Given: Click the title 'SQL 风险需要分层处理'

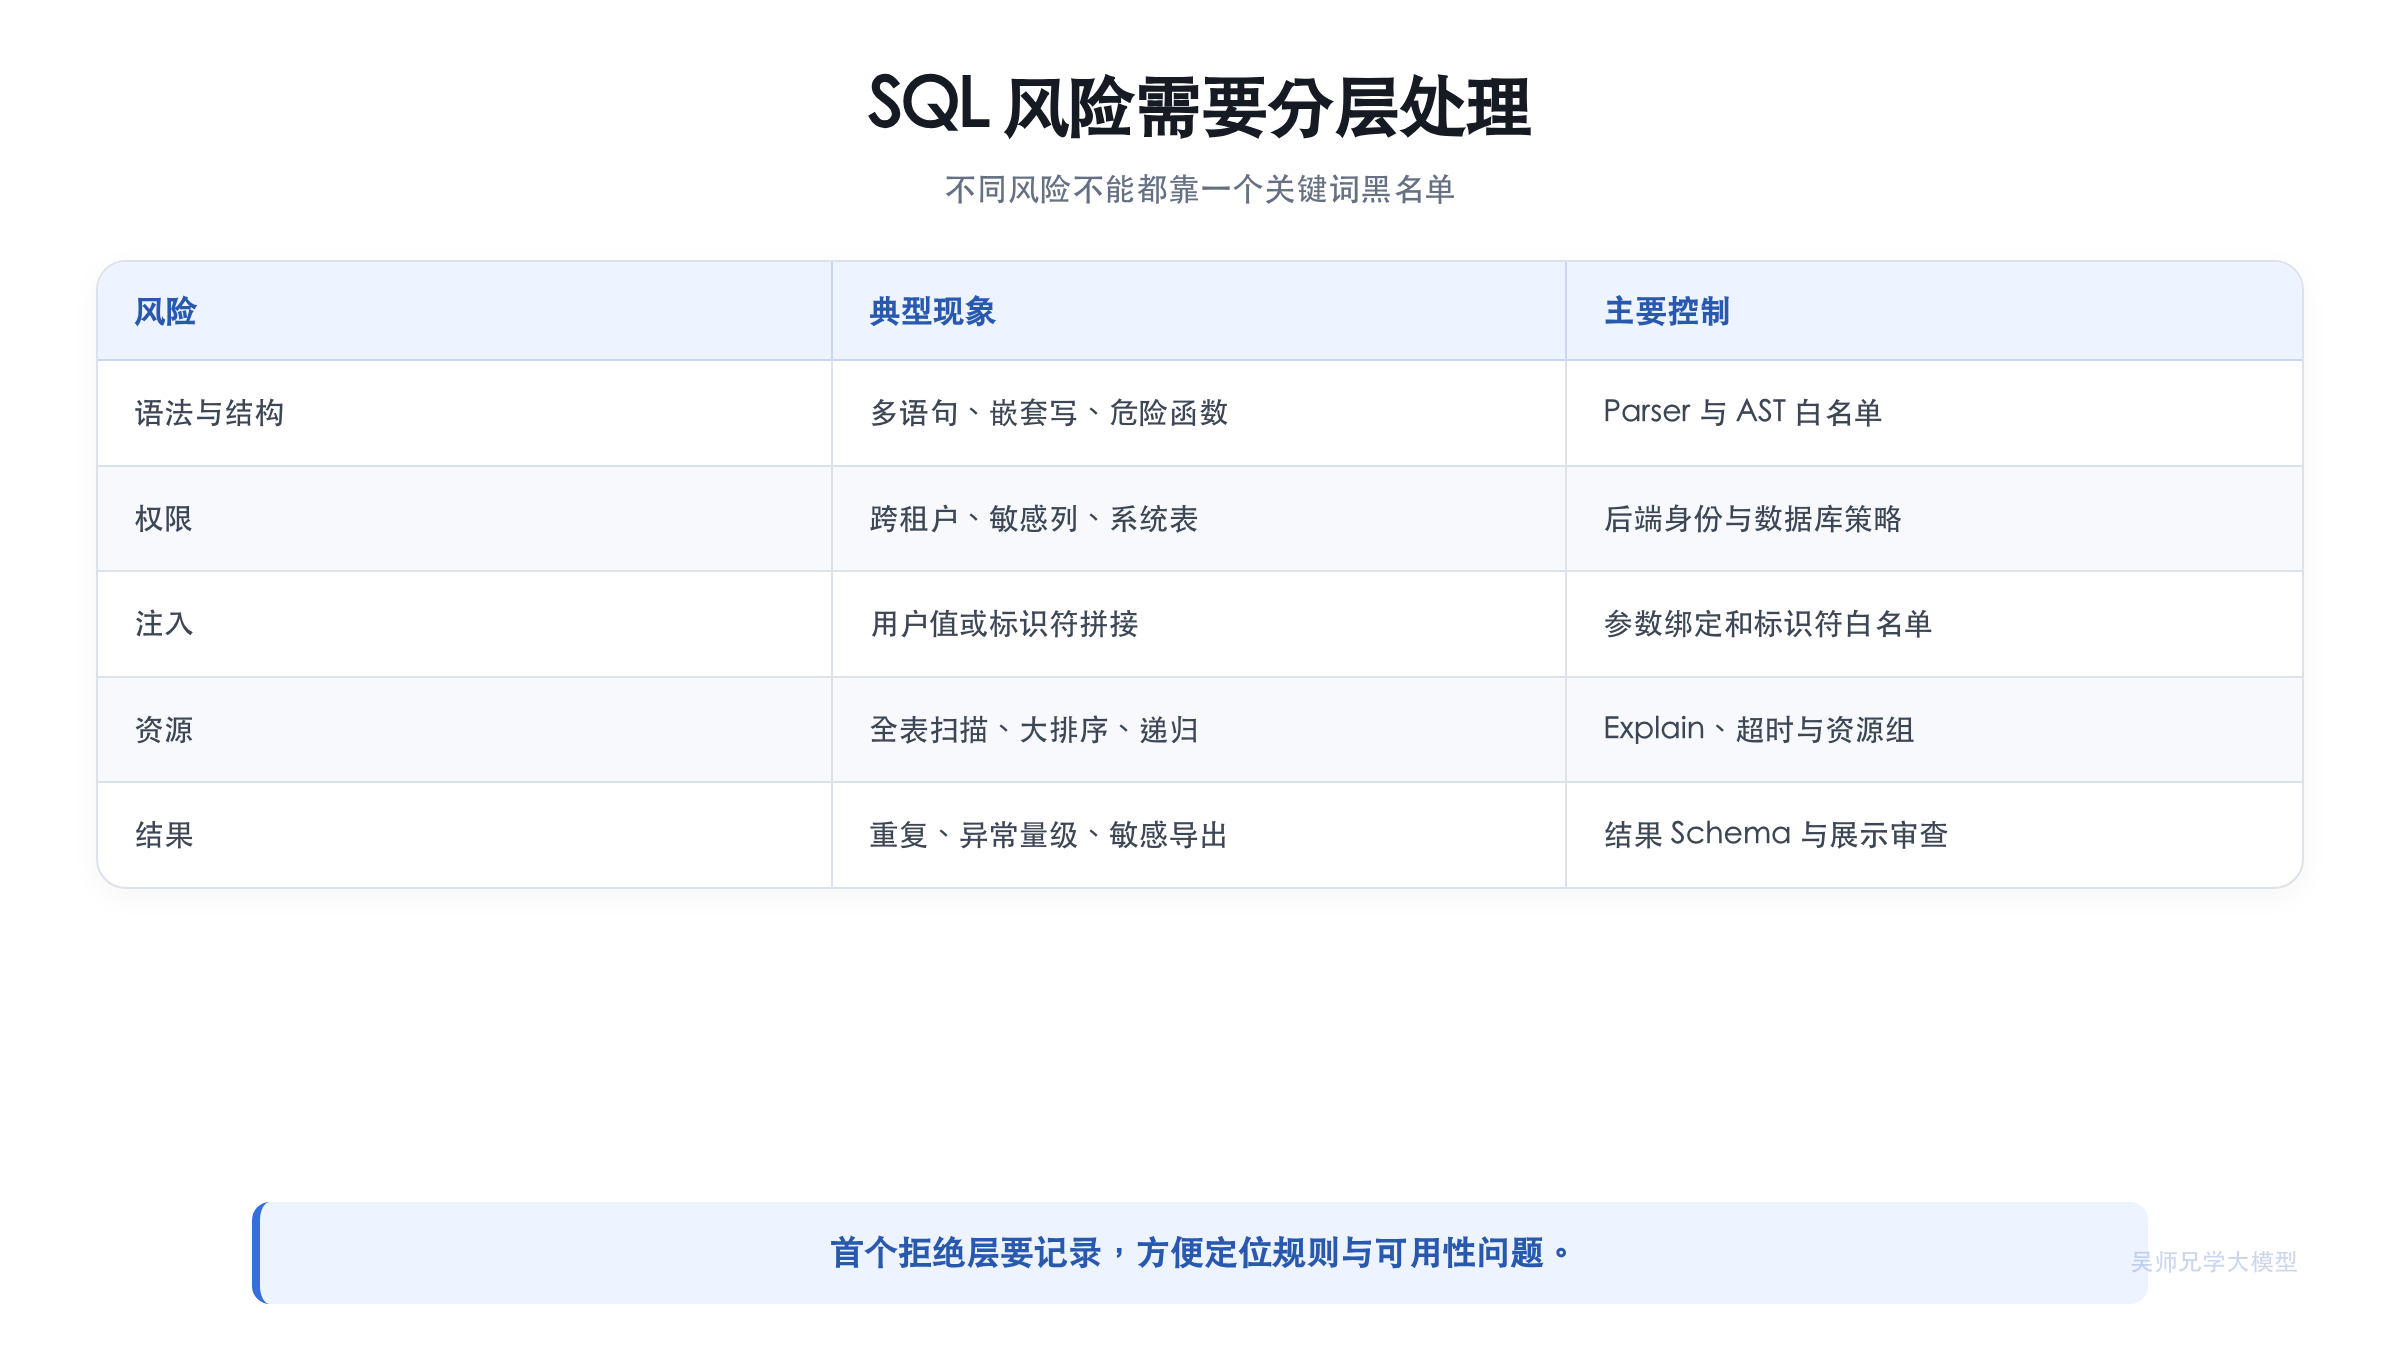Looking at the screenshot, I should click(1199, 106).
